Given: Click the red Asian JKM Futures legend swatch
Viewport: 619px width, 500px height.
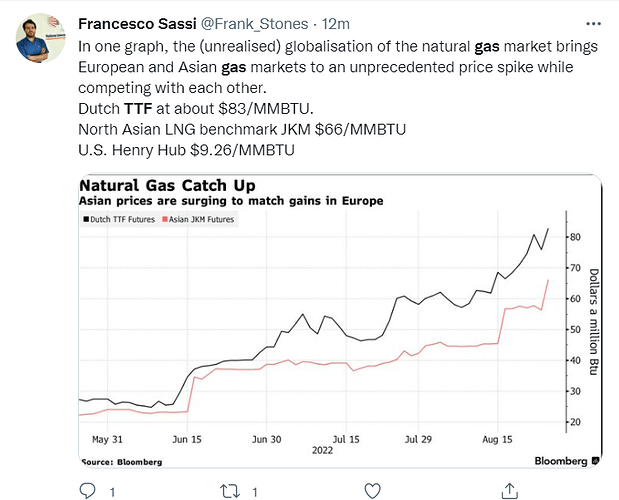Looking at the screenshot, I should (165, 219).
